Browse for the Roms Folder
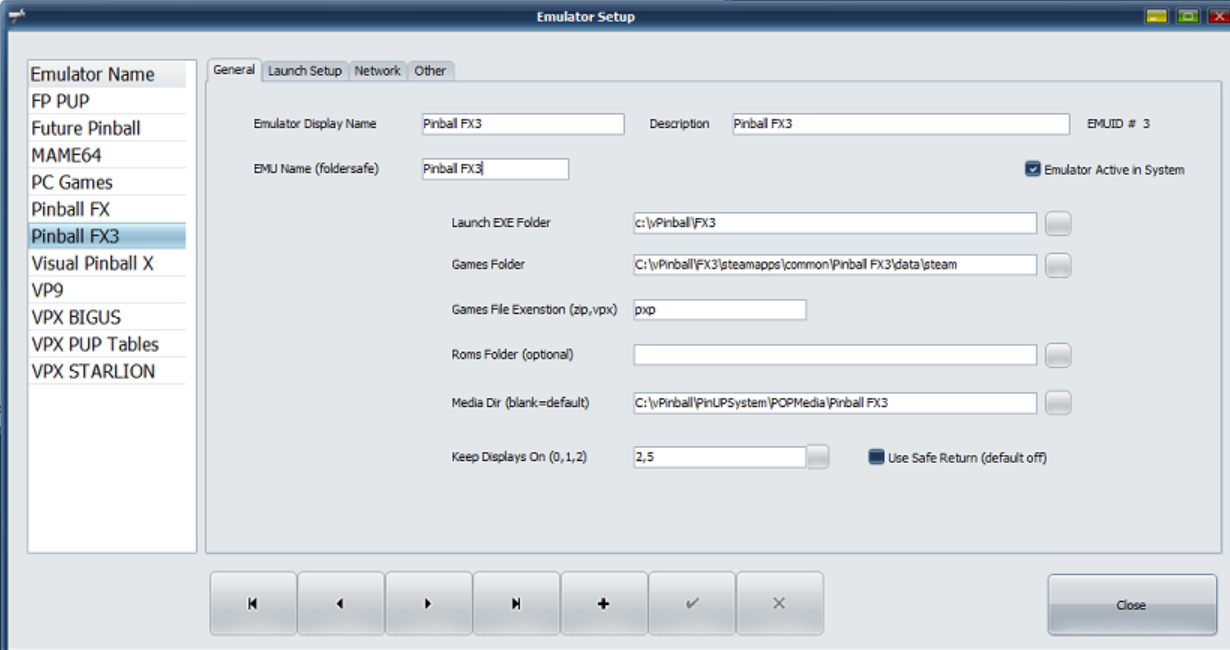This screenshot has height=650, width=1230. coord(1058,355)
